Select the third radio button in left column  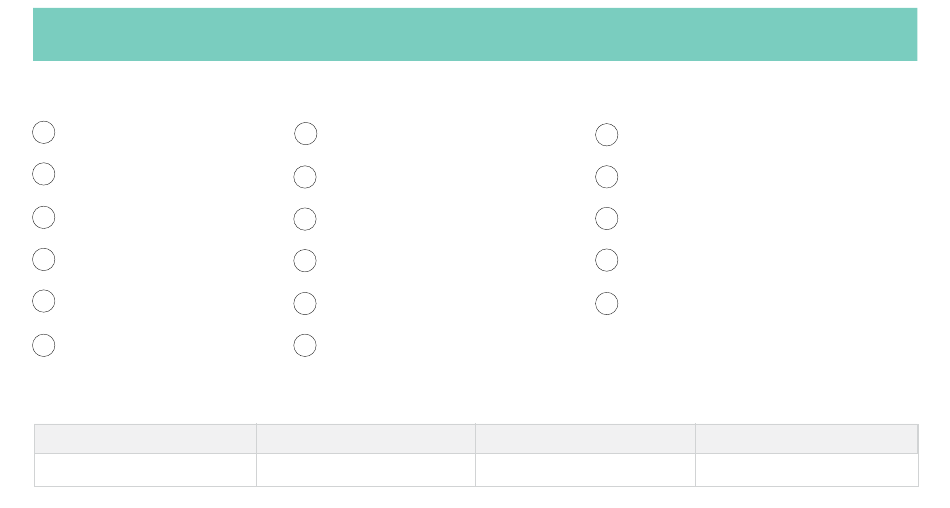click(x=44, y=217)
